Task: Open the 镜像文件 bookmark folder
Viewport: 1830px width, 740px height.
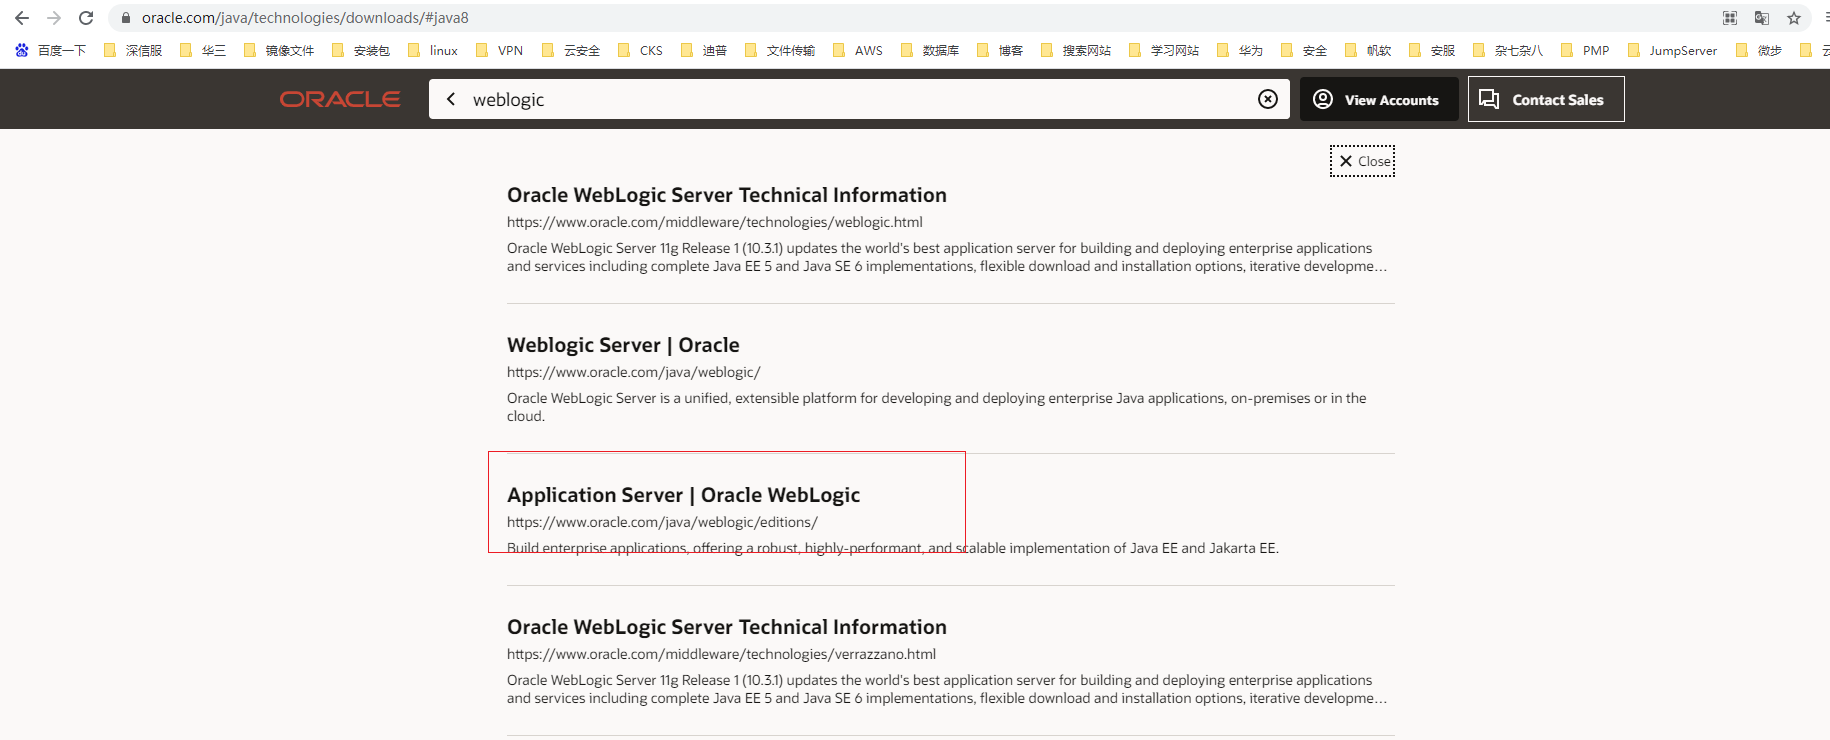Action: [x=279, y=50]
